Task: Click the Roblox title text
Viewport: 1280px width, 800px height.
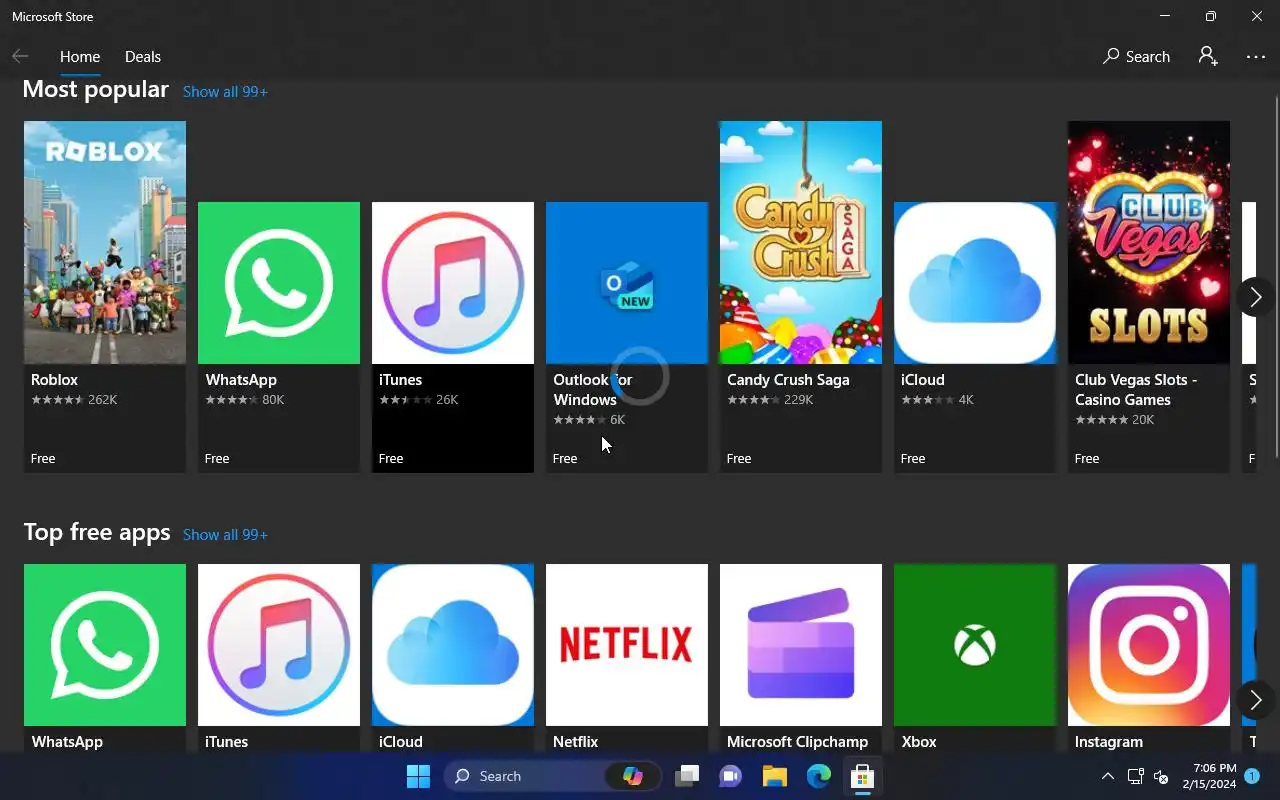Action: pyautogui.click(x=54, y=380)
